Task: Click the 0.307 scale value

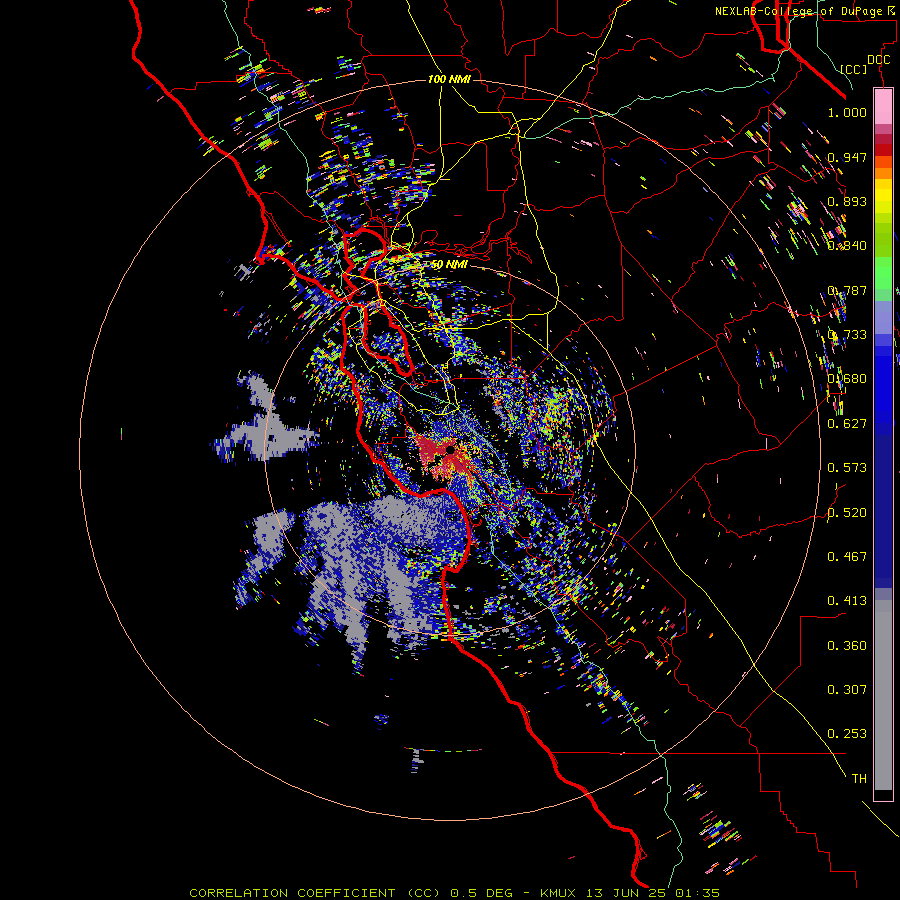Action: coord(847,690)
